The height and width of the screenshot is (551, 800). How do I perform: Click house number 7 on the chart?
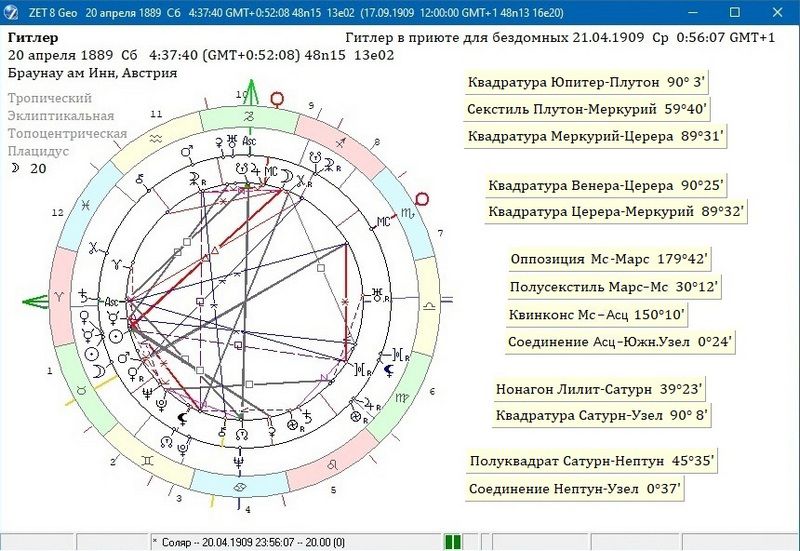point(440,234)
